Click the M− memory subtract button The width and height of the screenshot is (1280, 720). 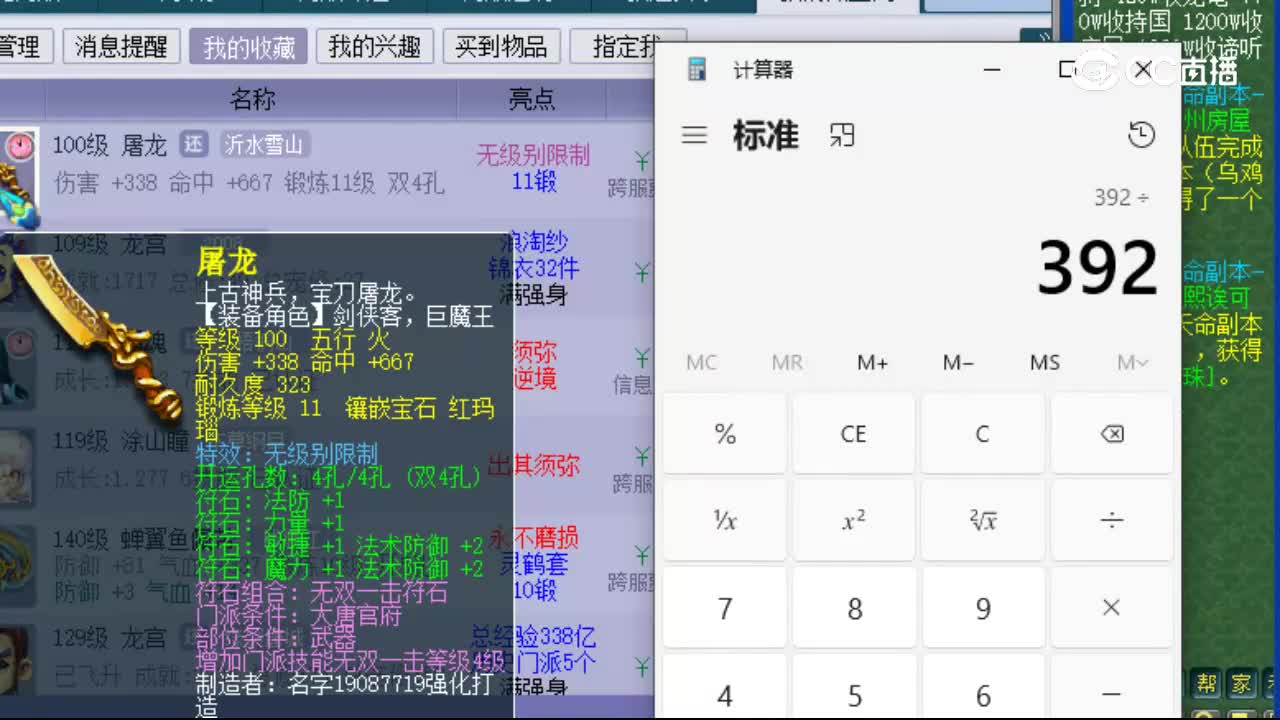point(958,362)
